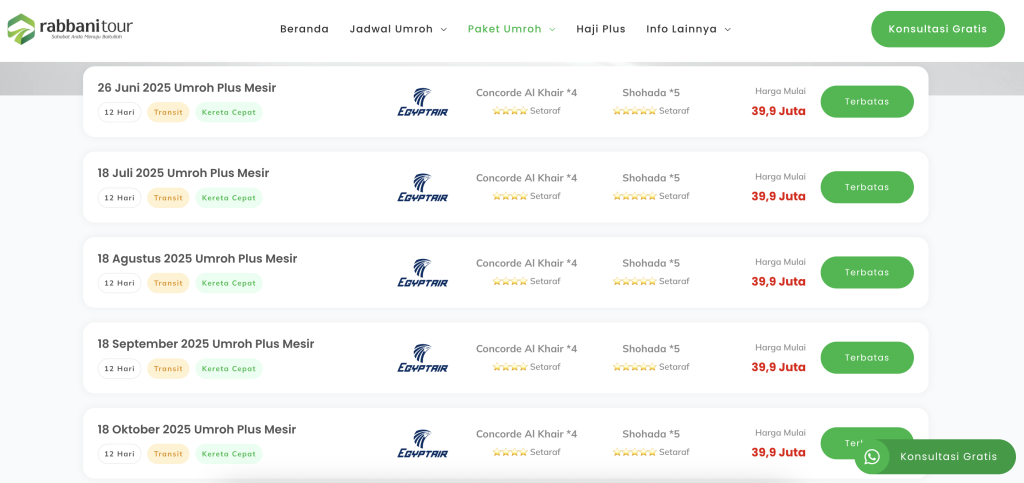Click EgyptAir logo on 18 Agustus package
The width and height of the screenshot is (1024, 483).
tap(423, 273)
